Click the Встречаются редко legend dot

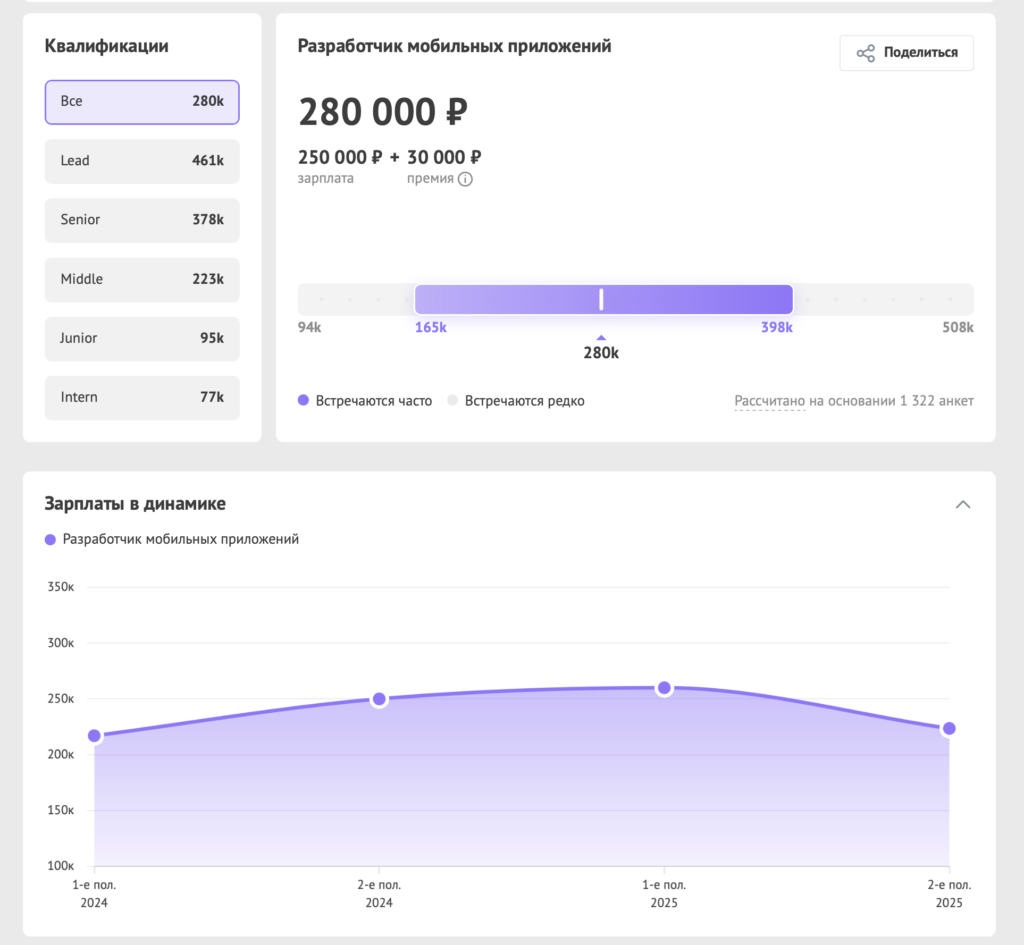pyautogui.click(x=452, y=401)
